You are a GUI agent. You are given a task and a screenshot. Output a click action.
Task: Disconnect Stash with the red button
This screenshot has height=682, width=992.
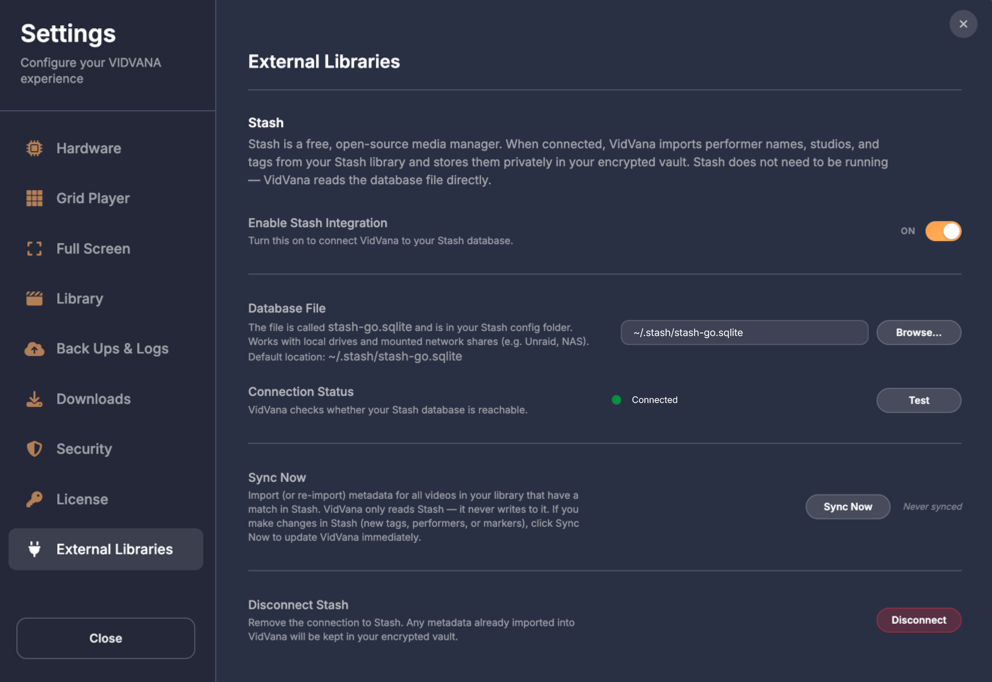(918, 620)
